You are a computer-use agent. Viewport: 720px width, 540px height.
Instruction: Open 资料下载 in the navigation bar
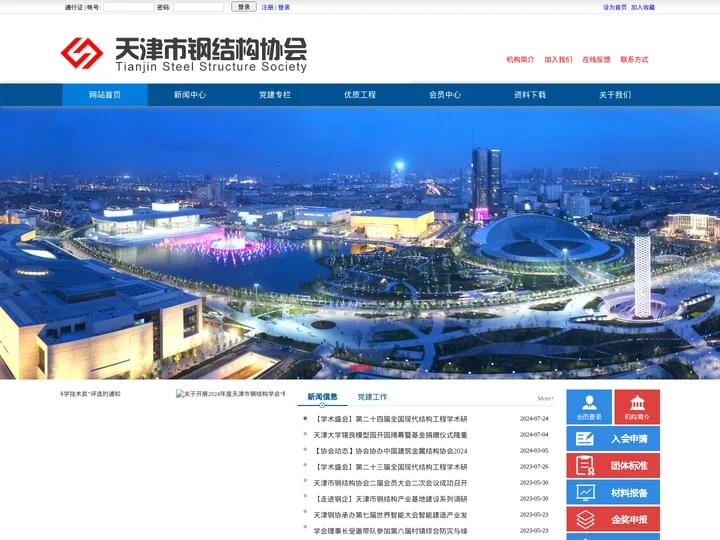coord(530,95)
